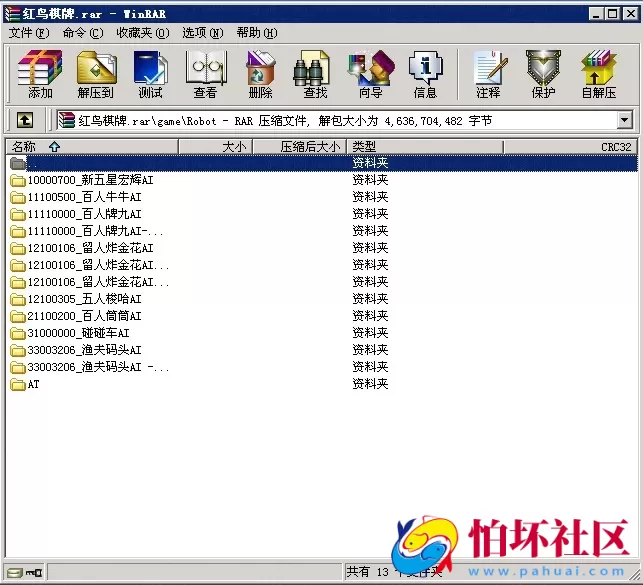Sort by the 类型 column header
Screen dimensions: 643x585
(x=425, y=147)
